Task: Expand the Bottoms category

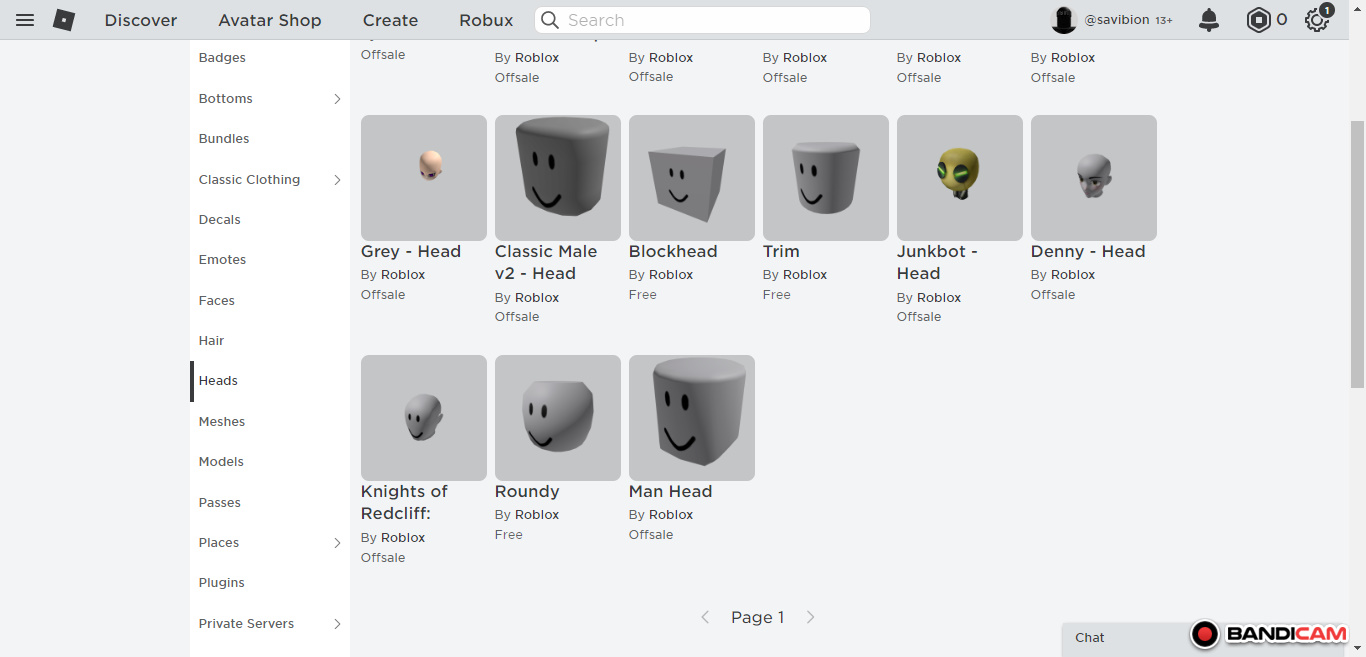Action: pyautogui.click(x=337, y=99)
